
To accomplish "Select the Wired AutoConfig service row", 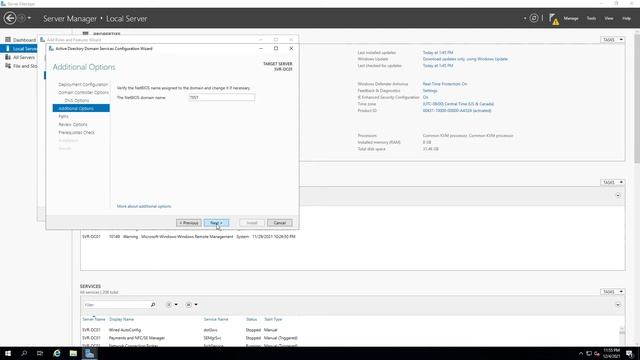I will point(351,330).
